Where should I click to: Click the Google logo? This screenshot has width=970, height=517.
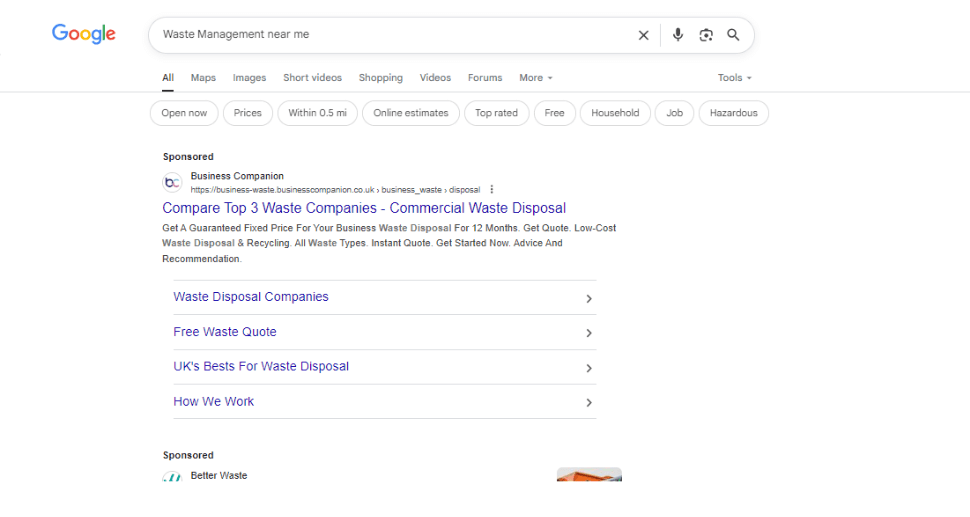(x=84, y=34)
